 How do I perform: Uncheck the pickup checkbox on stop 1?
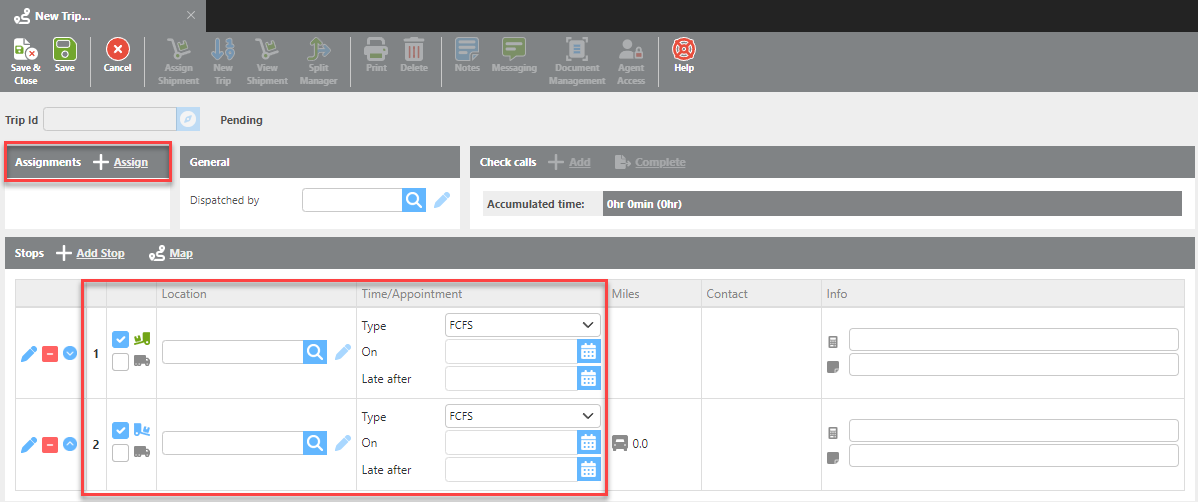121,340
